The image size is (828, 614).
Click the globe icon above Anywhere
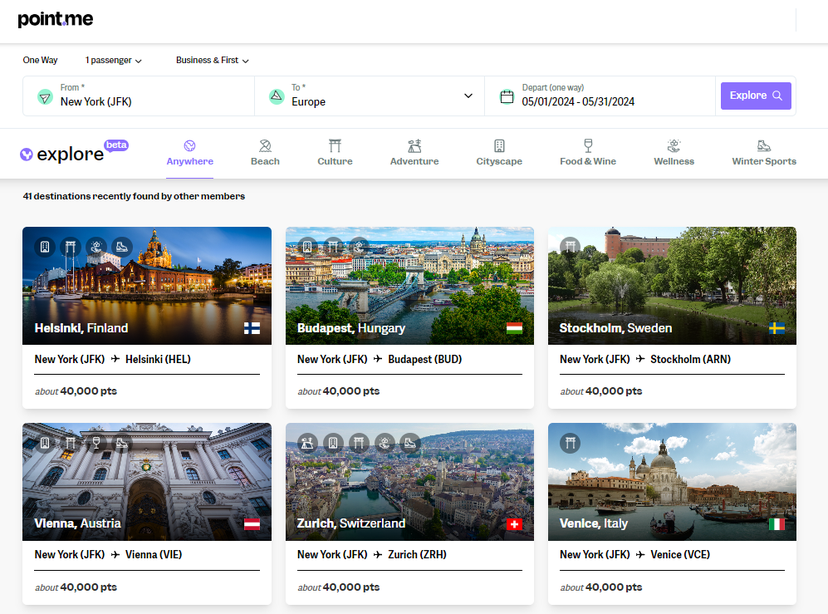190,144
